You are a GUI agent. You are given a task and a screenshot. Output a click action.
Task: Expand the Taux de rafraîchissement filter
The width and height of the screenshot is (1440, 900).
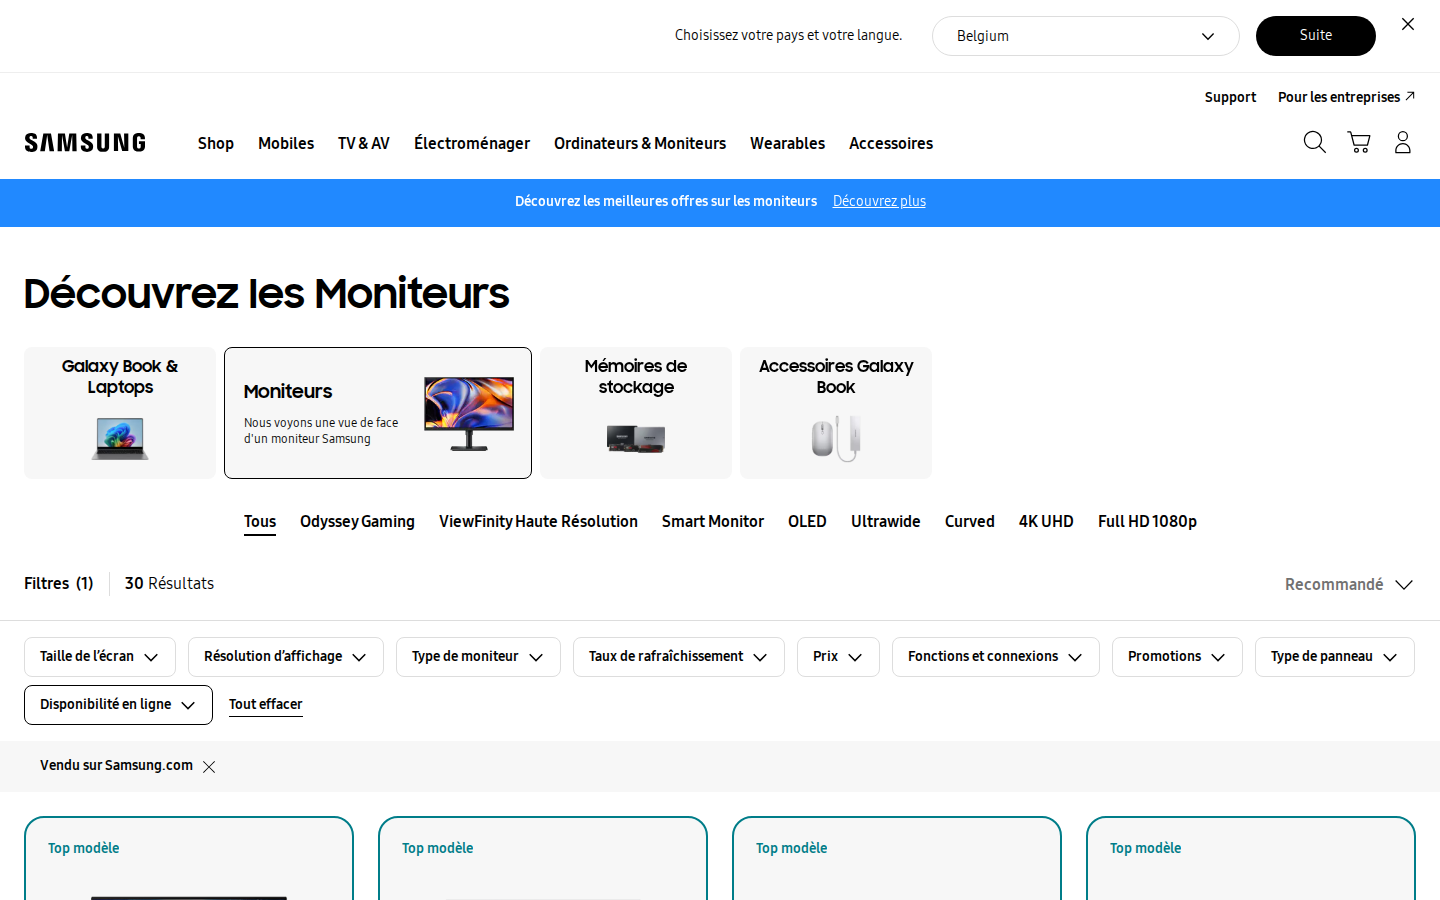[678, 657]
